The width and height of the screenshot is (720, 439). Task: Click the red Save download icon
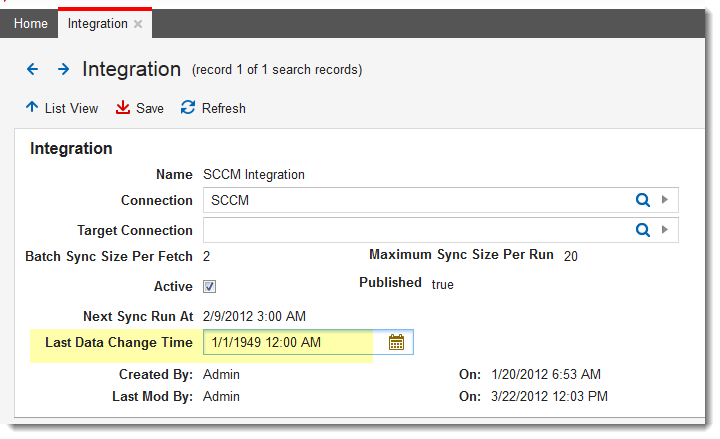point(123,107)
